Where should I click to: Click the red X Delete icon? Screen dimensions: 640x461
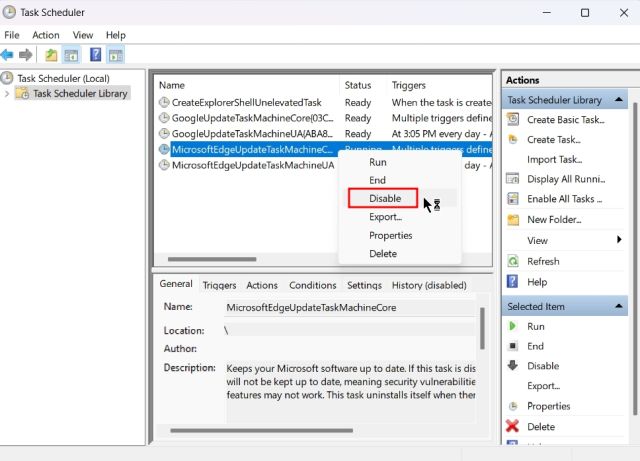pyautogui.click(x=512, y=426)
